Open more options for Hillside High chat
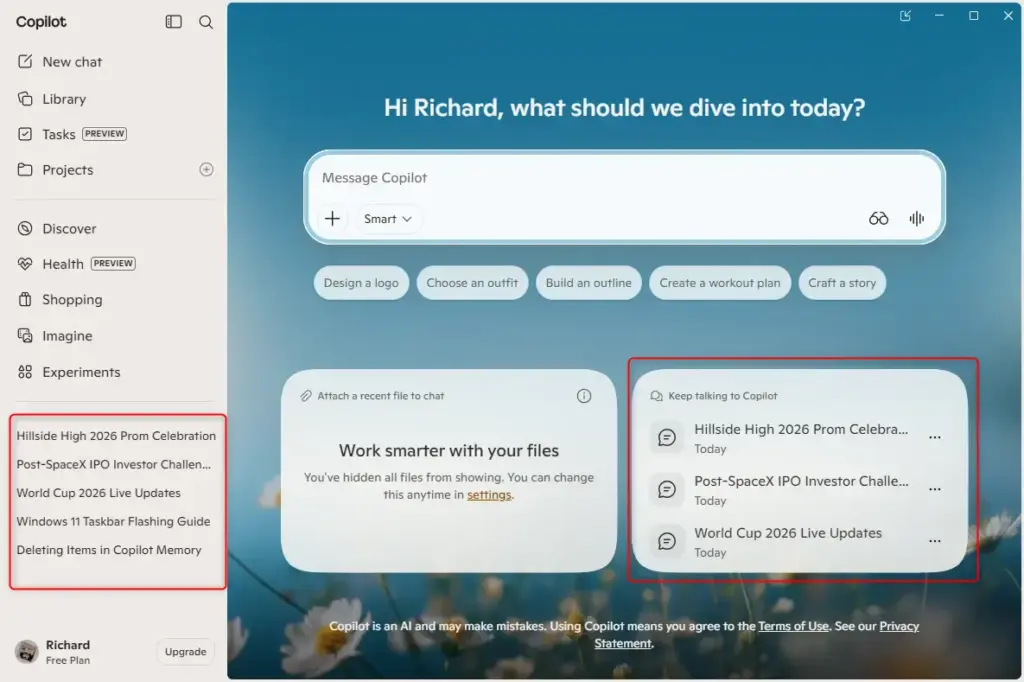The width and height of the screenshot is (1024, 682). [x=935, y=437]
